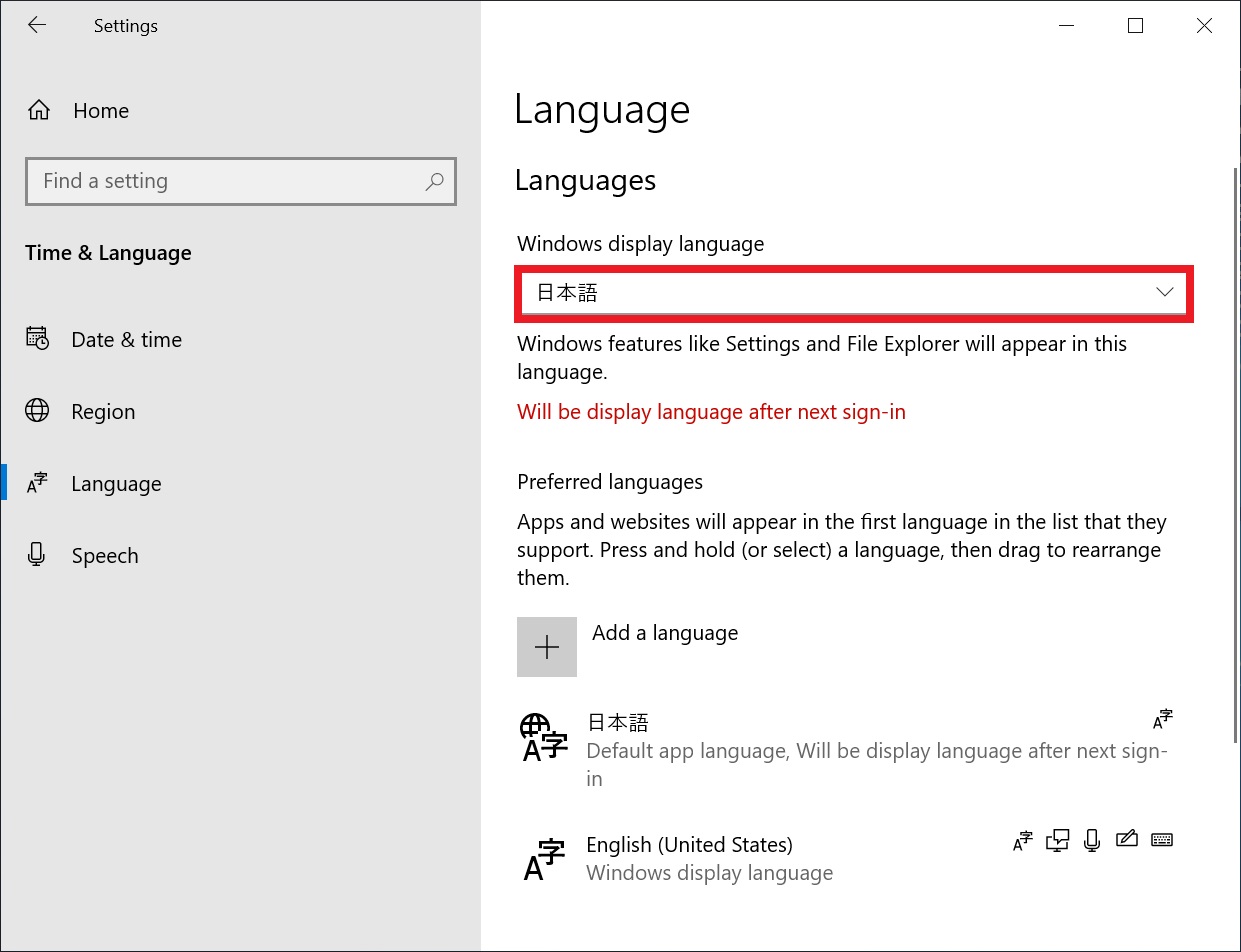Click the Speech microphone icon
Image resolution: width=1241 pixels, height=952 pixels.
pyautogui.click(x=37, y=555)
